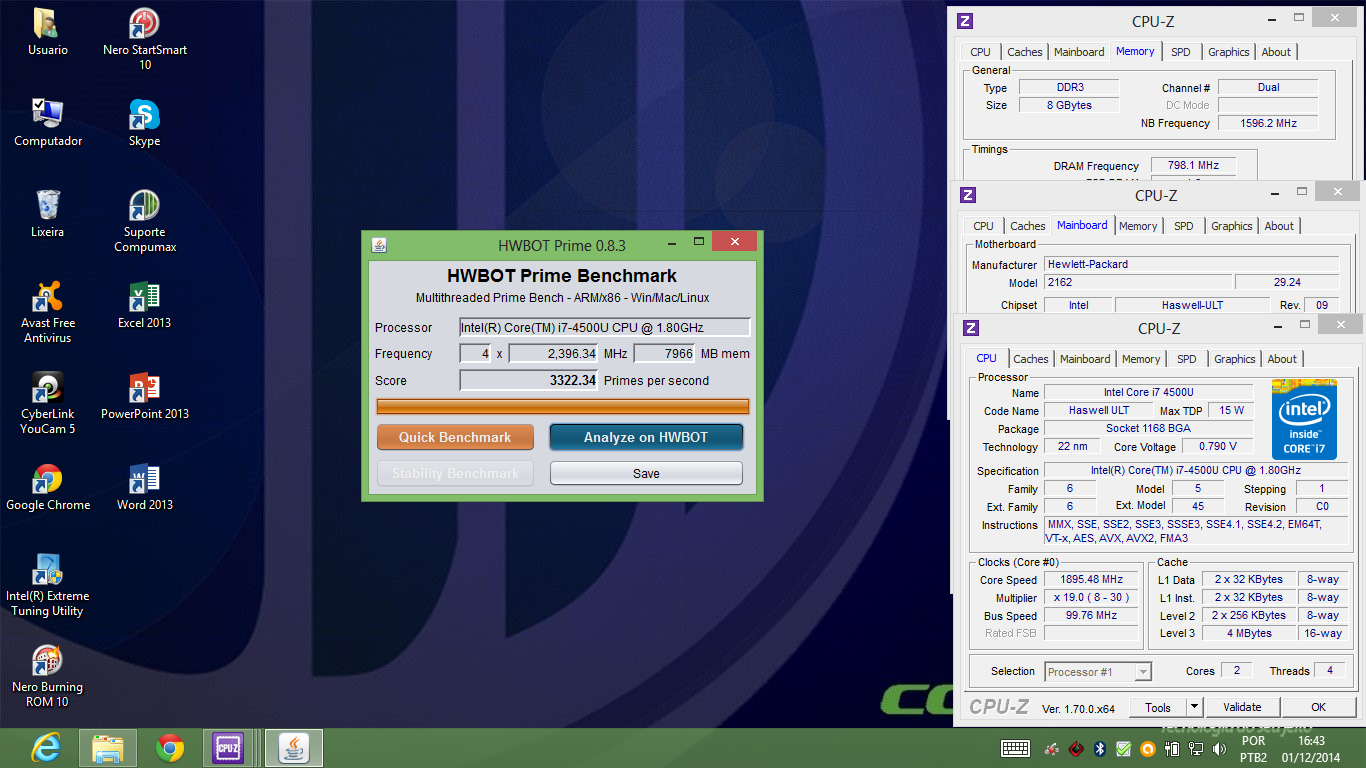Click the Processor name field in HWBOT
Image resolution: width=1366 pixels, height=768 pixels.
coord(605,327)
